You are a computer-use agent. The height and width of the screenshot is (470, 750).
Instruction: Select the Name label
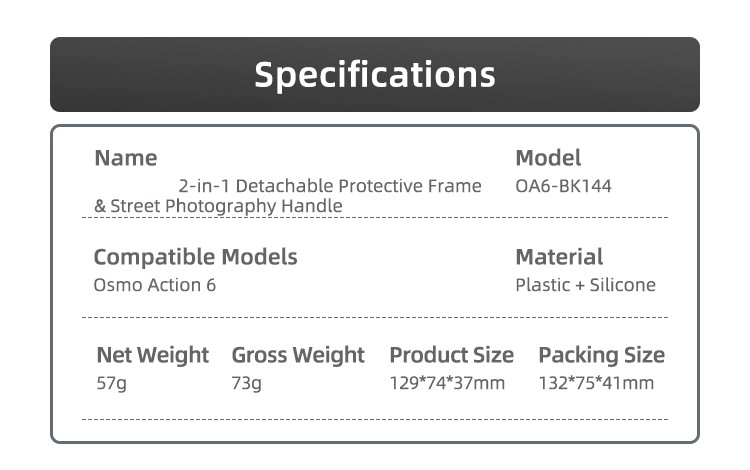click(126, 158)
